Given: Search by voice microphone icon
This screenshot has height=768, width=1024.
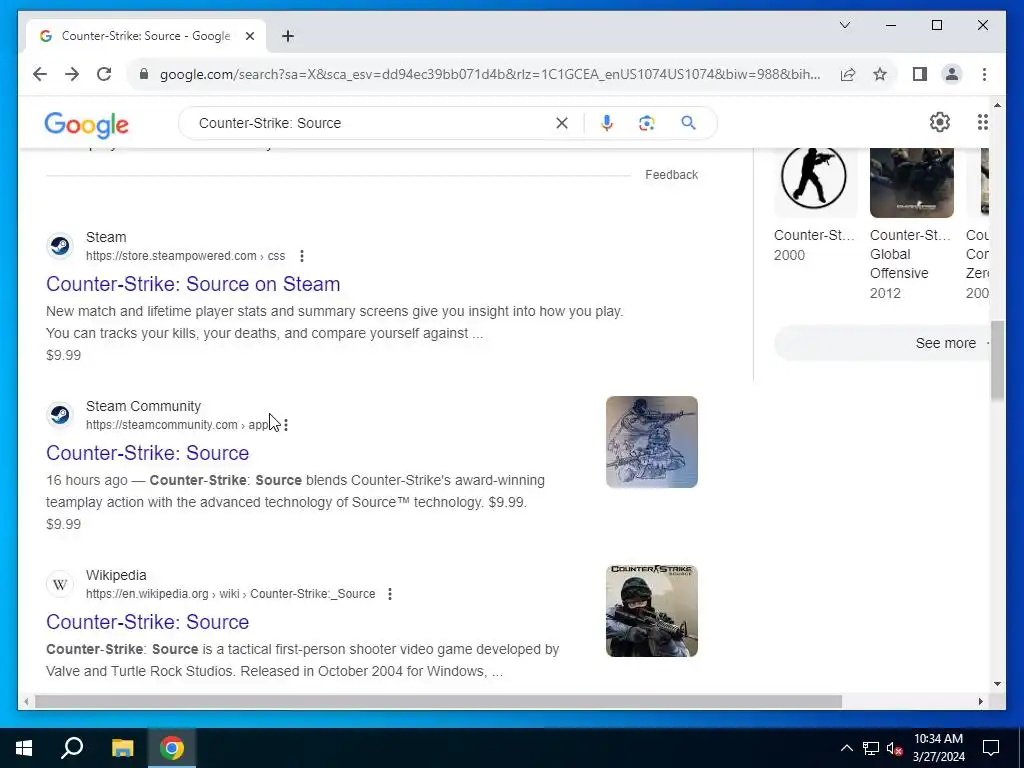Looking at the screenshot, I should tap(607, 123).
